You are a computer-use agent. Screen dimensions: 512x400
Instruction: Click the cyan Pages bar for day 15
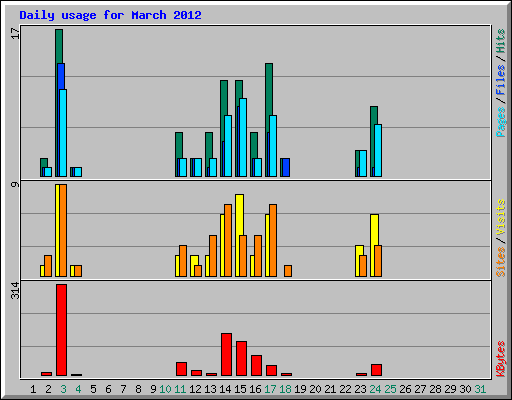(243, 137)
